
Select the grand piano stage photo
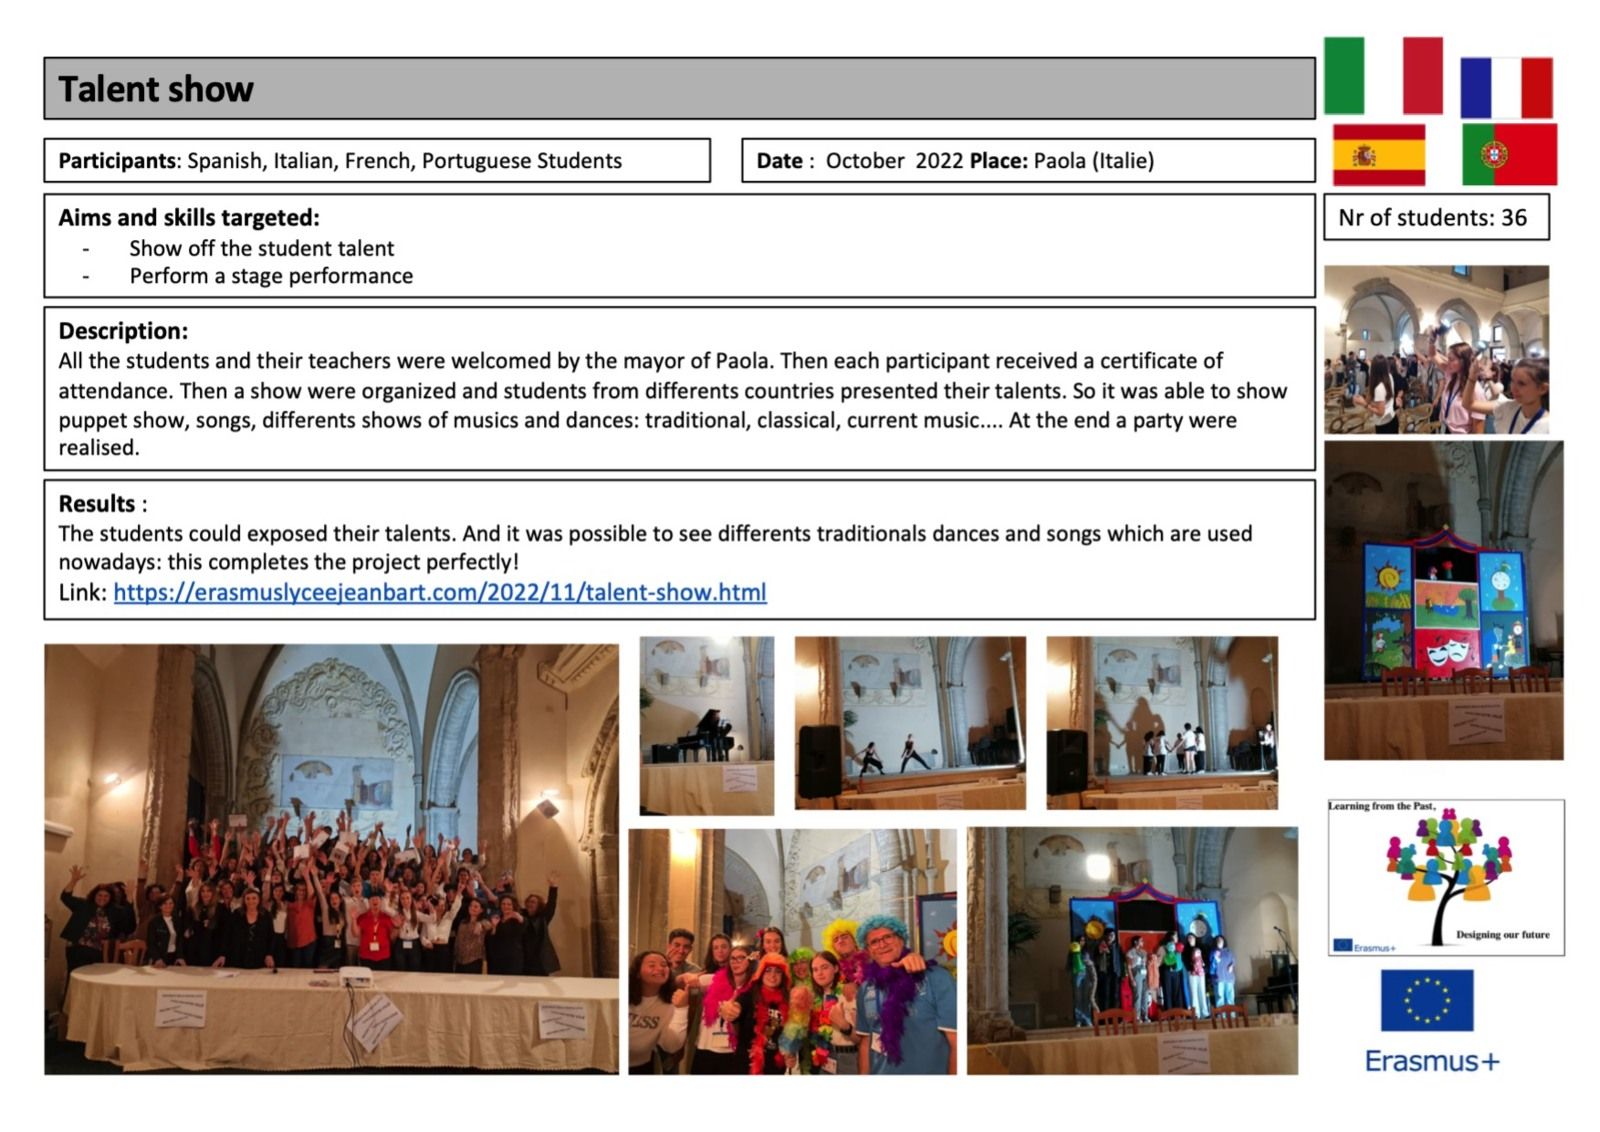[707, 726]
